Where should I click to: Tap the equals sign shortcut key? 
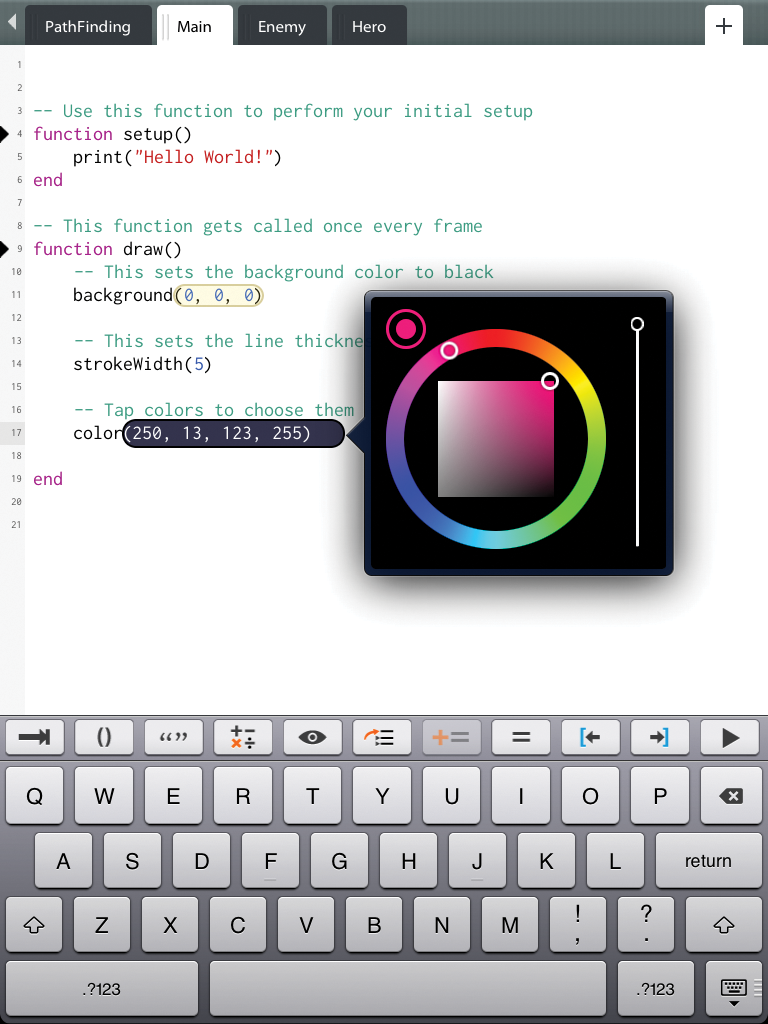pos(521,737)
